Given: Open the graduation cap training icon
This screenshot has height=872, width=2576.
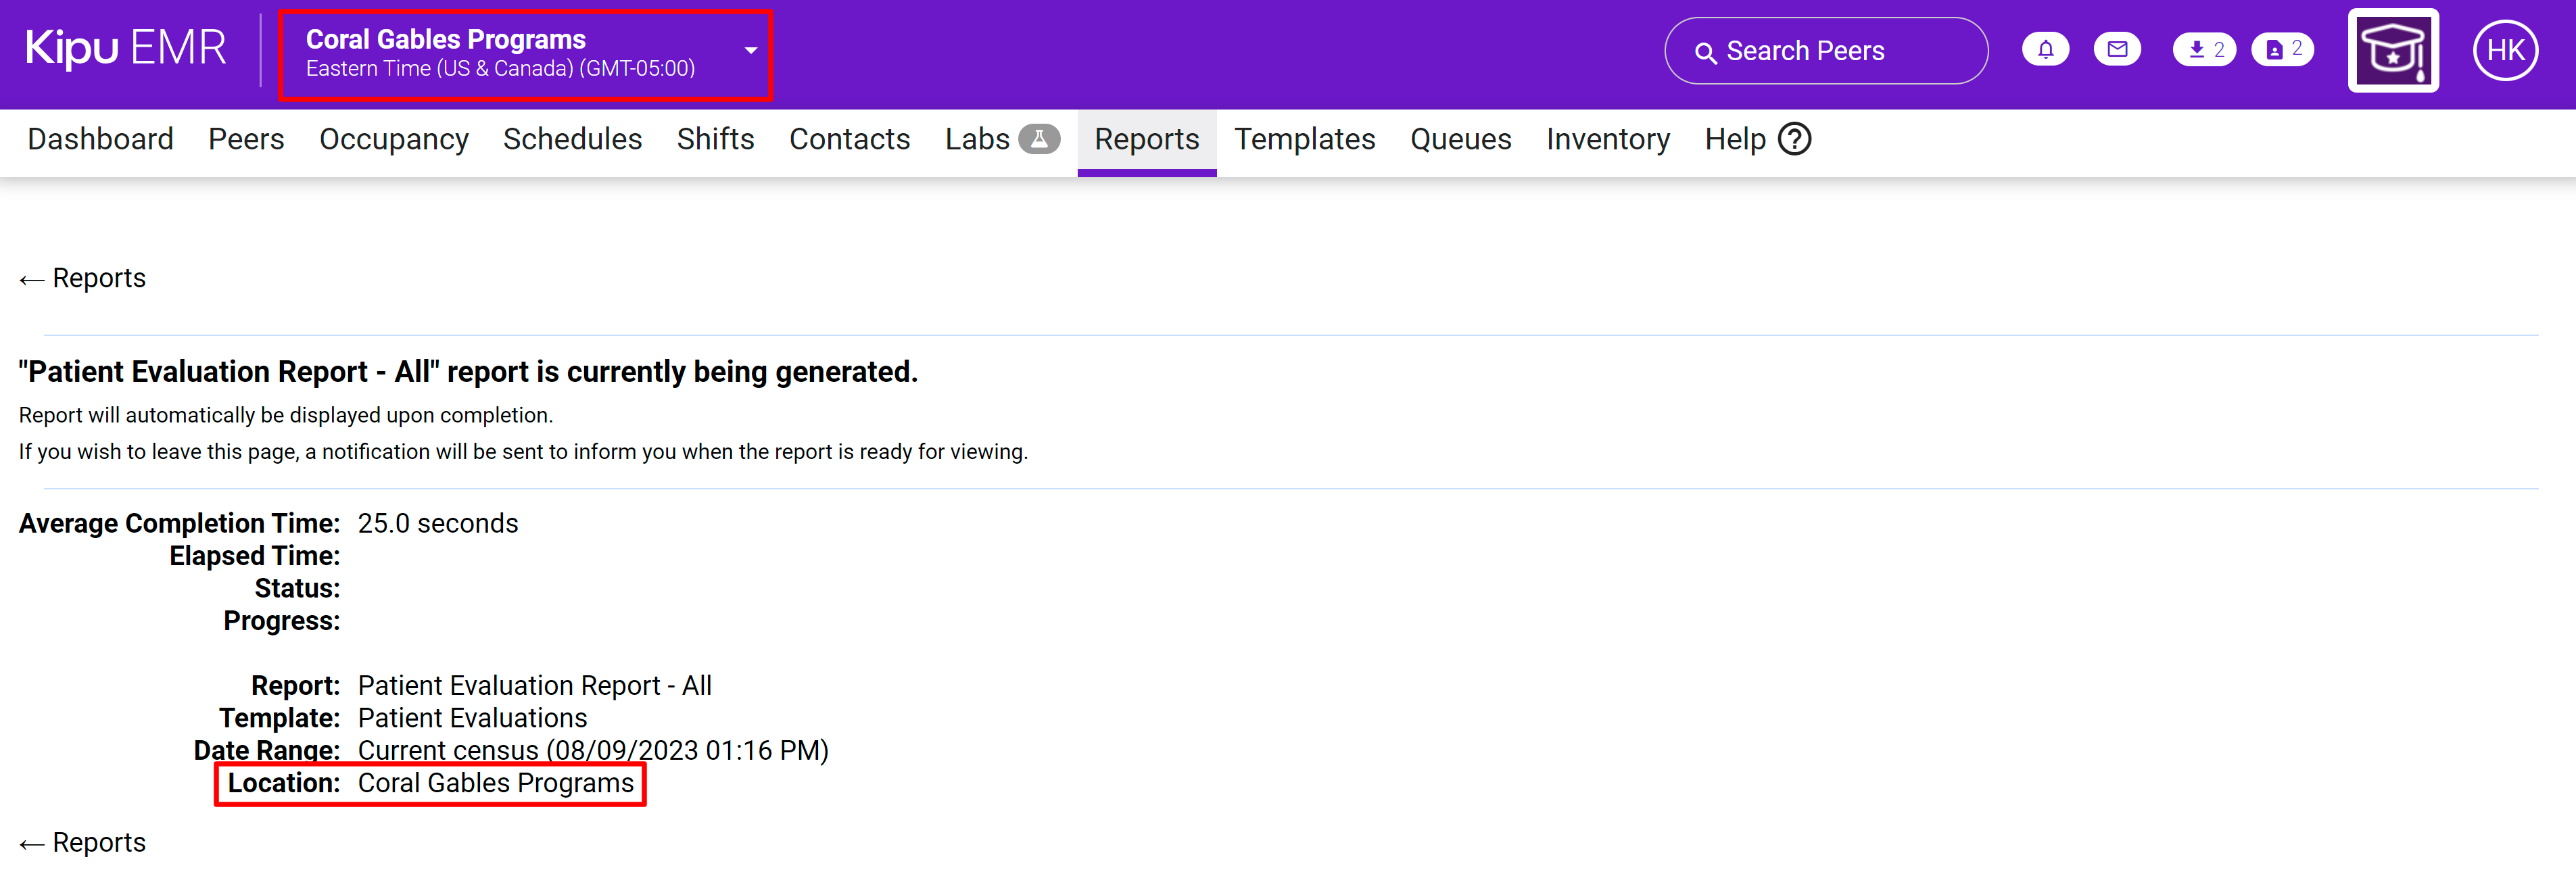Looking at the screenshot, I should 2392,51.
